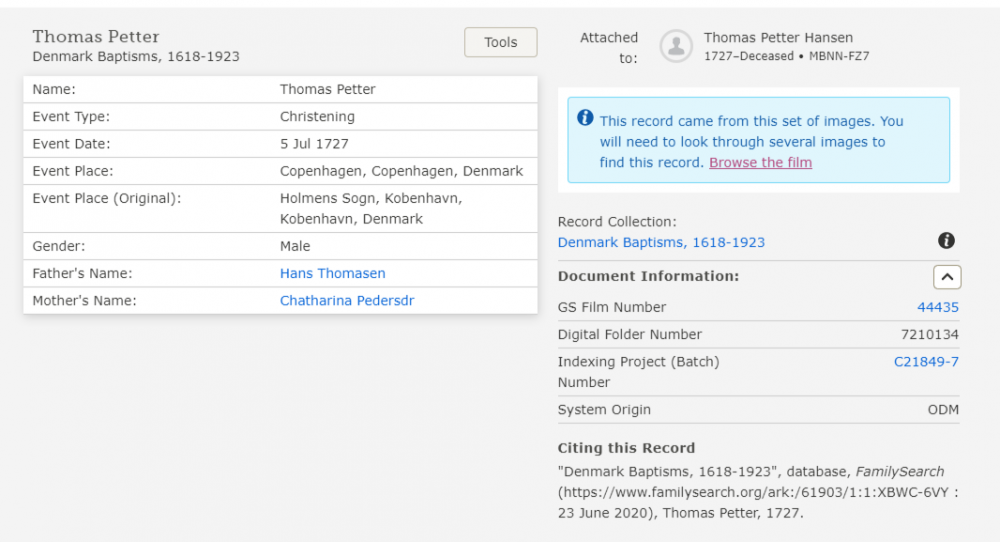Click the Thomas Petter record title heading
This screenshot has width=1000, height=542.
tap(96, 37)
